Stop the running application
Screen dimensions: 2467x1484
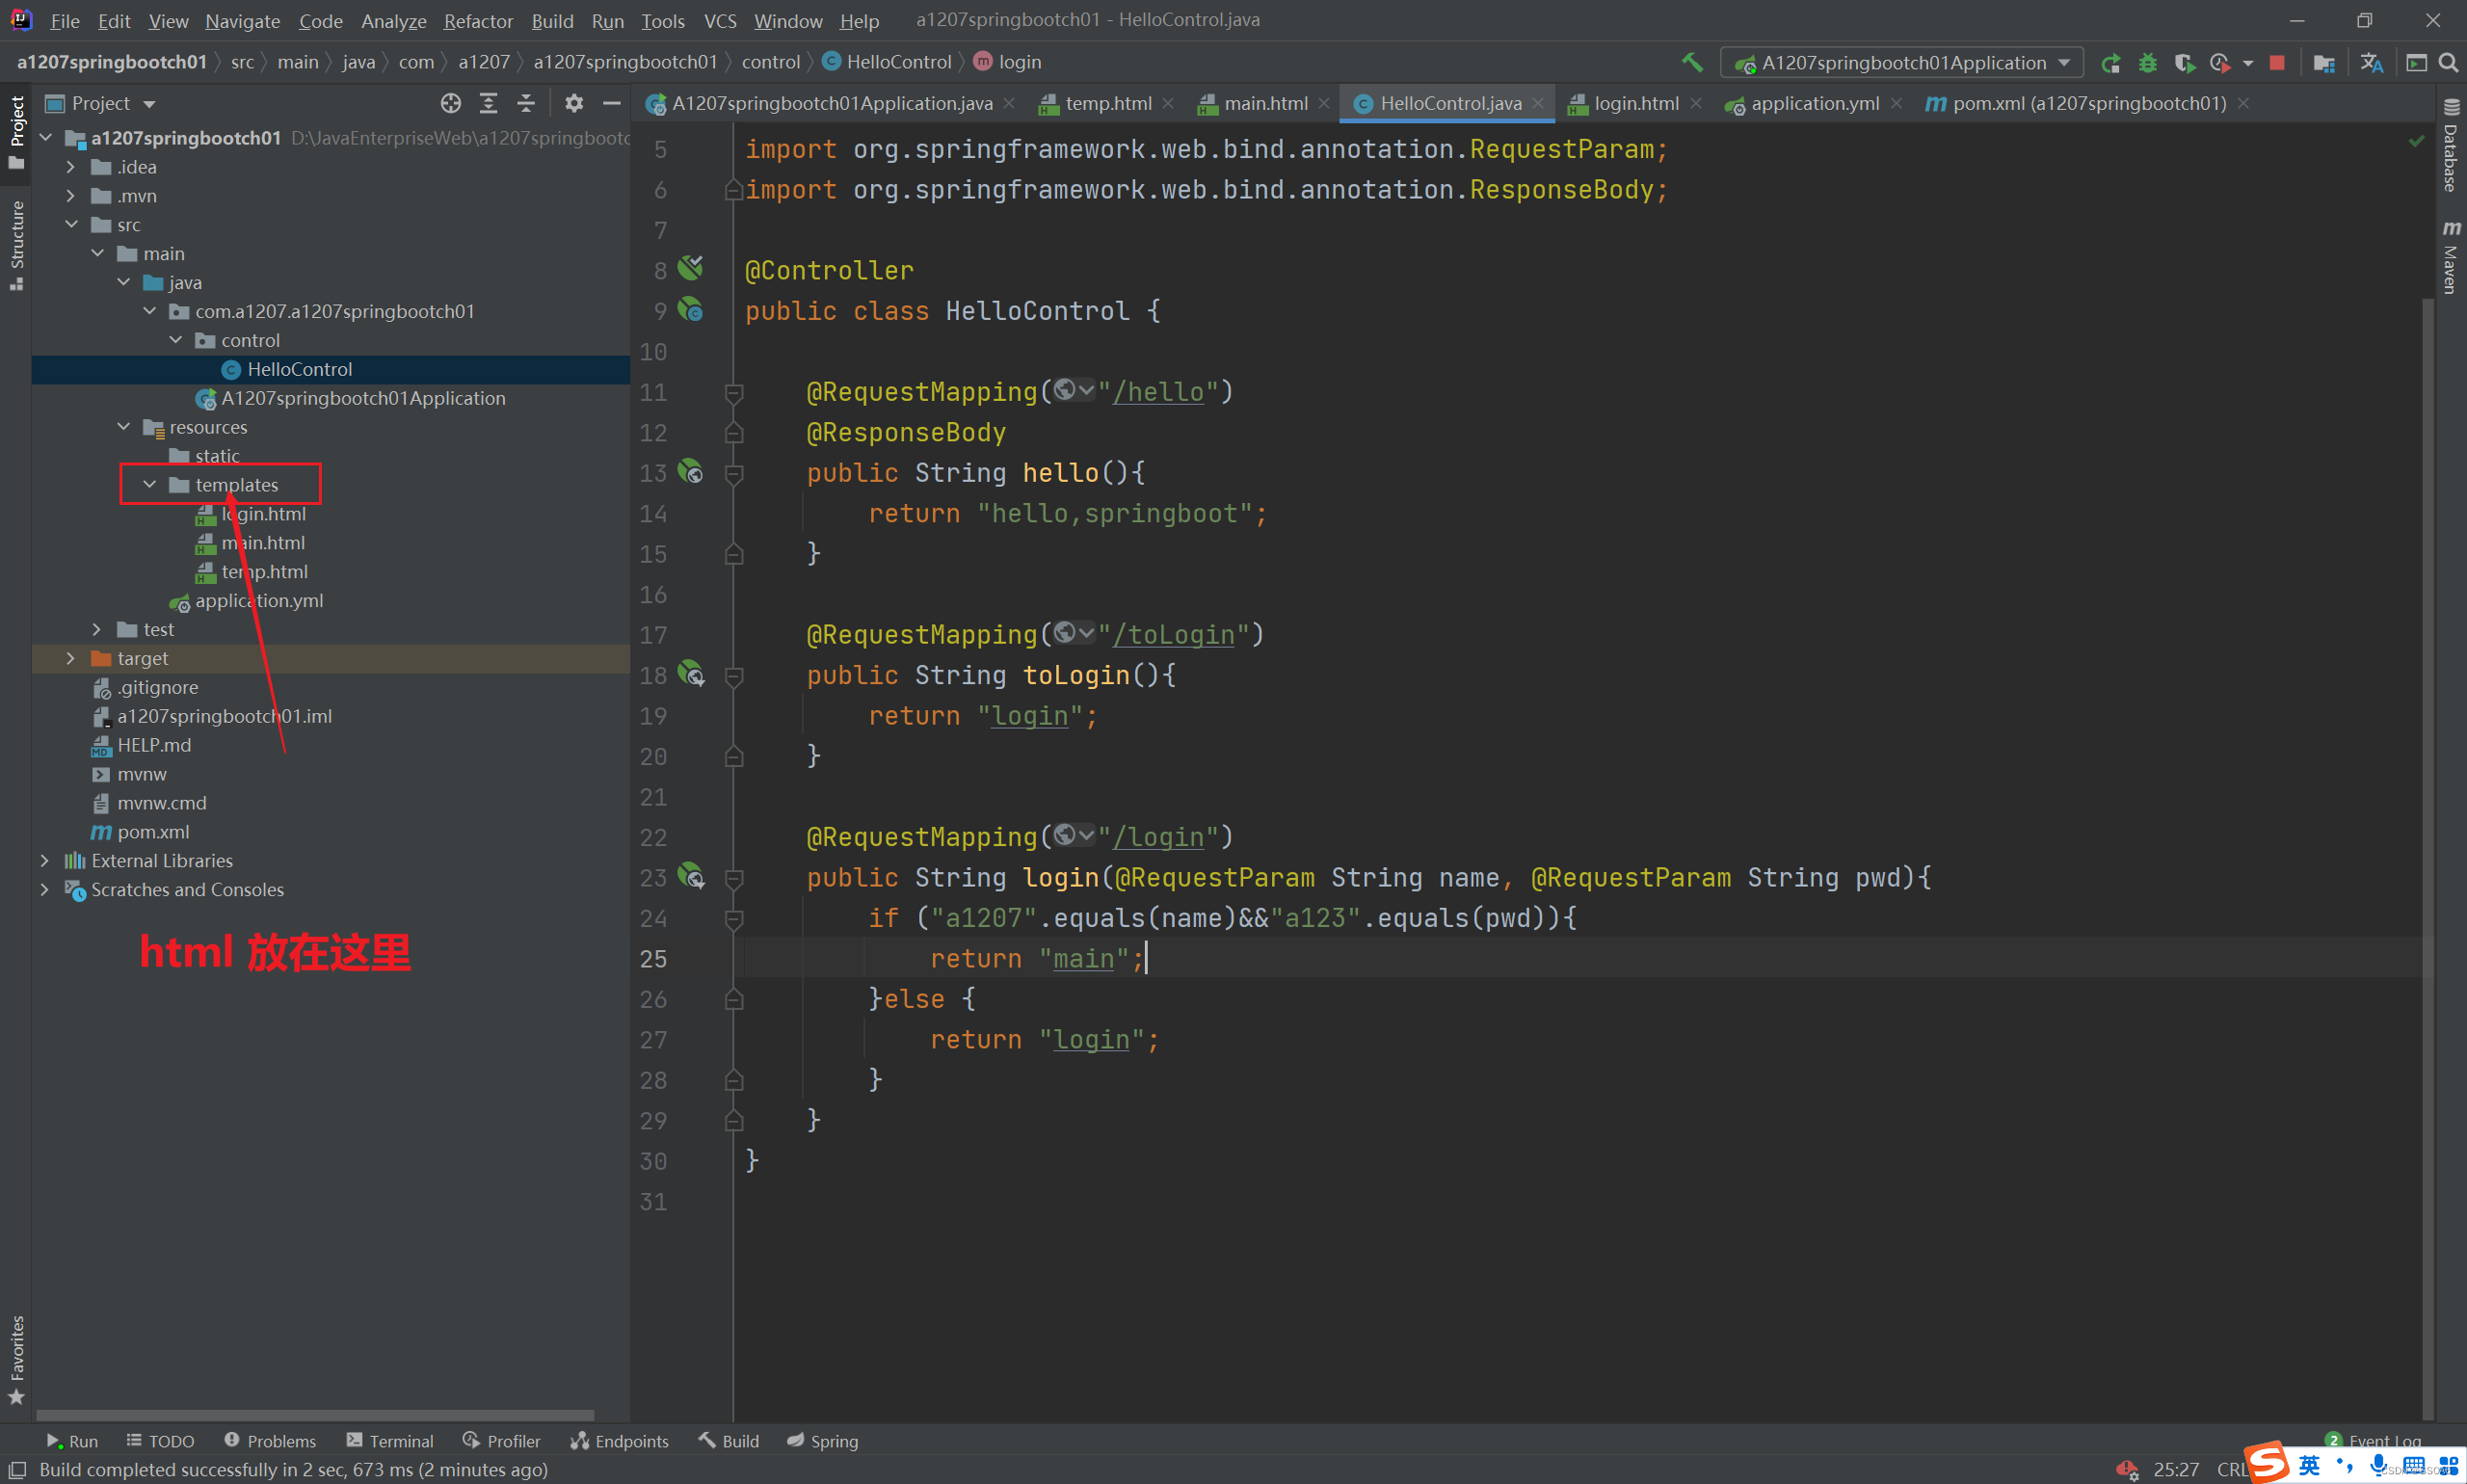pyautogui.click(x=2277, y=63)
